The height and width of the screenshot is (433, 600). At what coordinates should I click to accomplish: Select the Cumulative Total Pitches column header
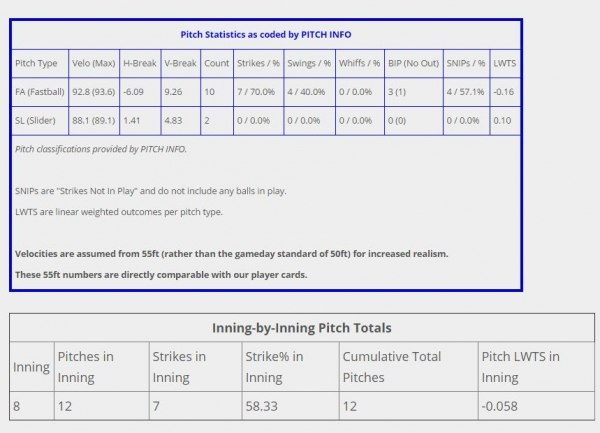[x=409, y=367]
